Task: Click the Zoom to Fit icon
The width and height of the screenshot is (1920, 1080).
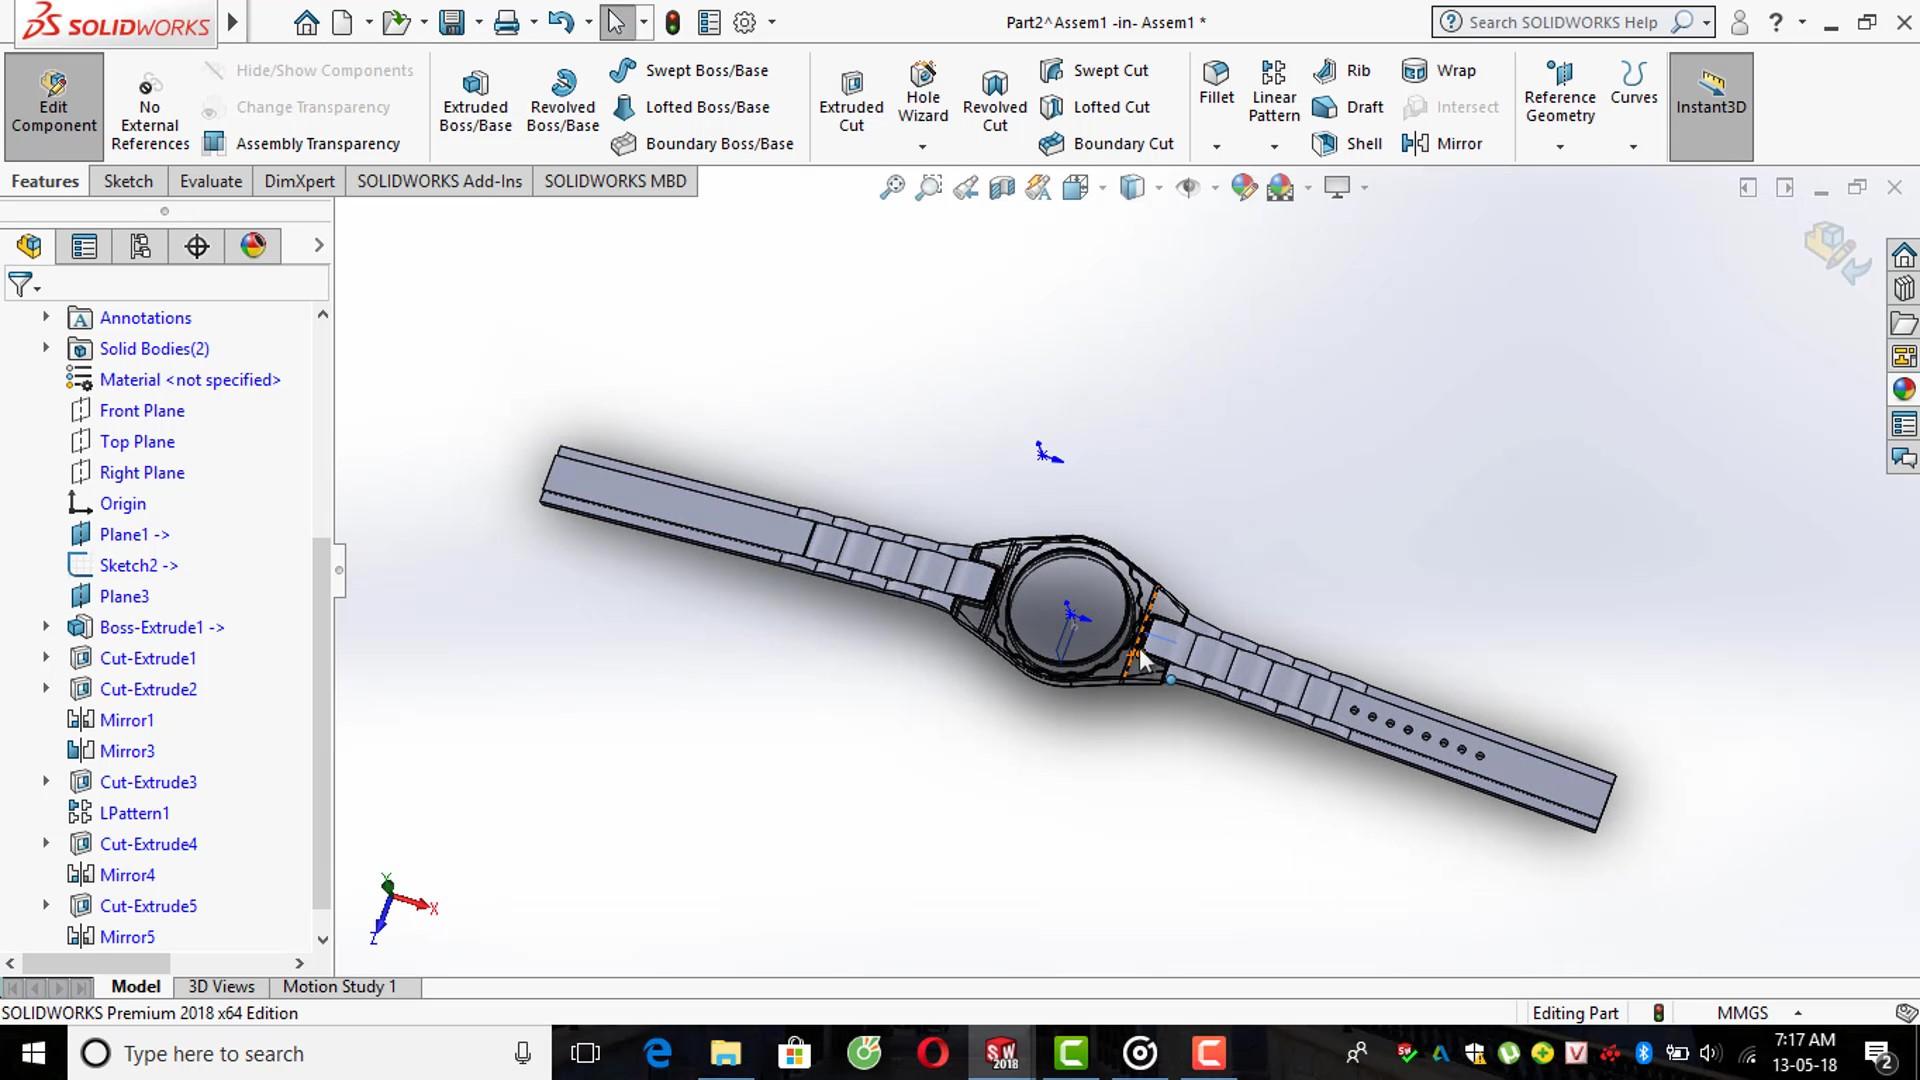Action: (x=891, y=188)
